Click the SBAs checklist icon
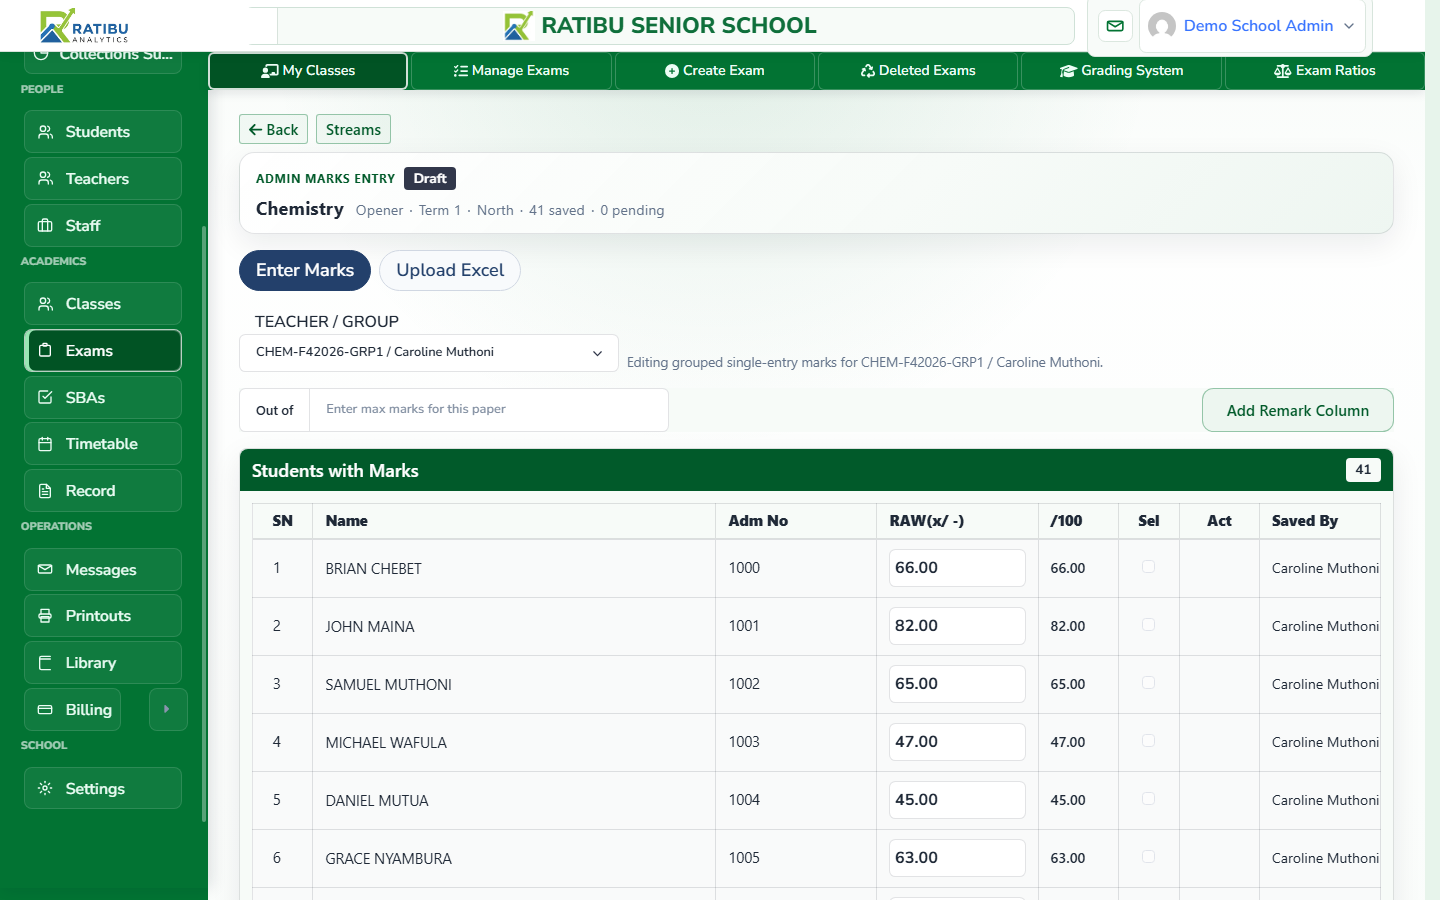Image resolution: width=1440 pixels, height=900 pixels. [x=45, y=398]
